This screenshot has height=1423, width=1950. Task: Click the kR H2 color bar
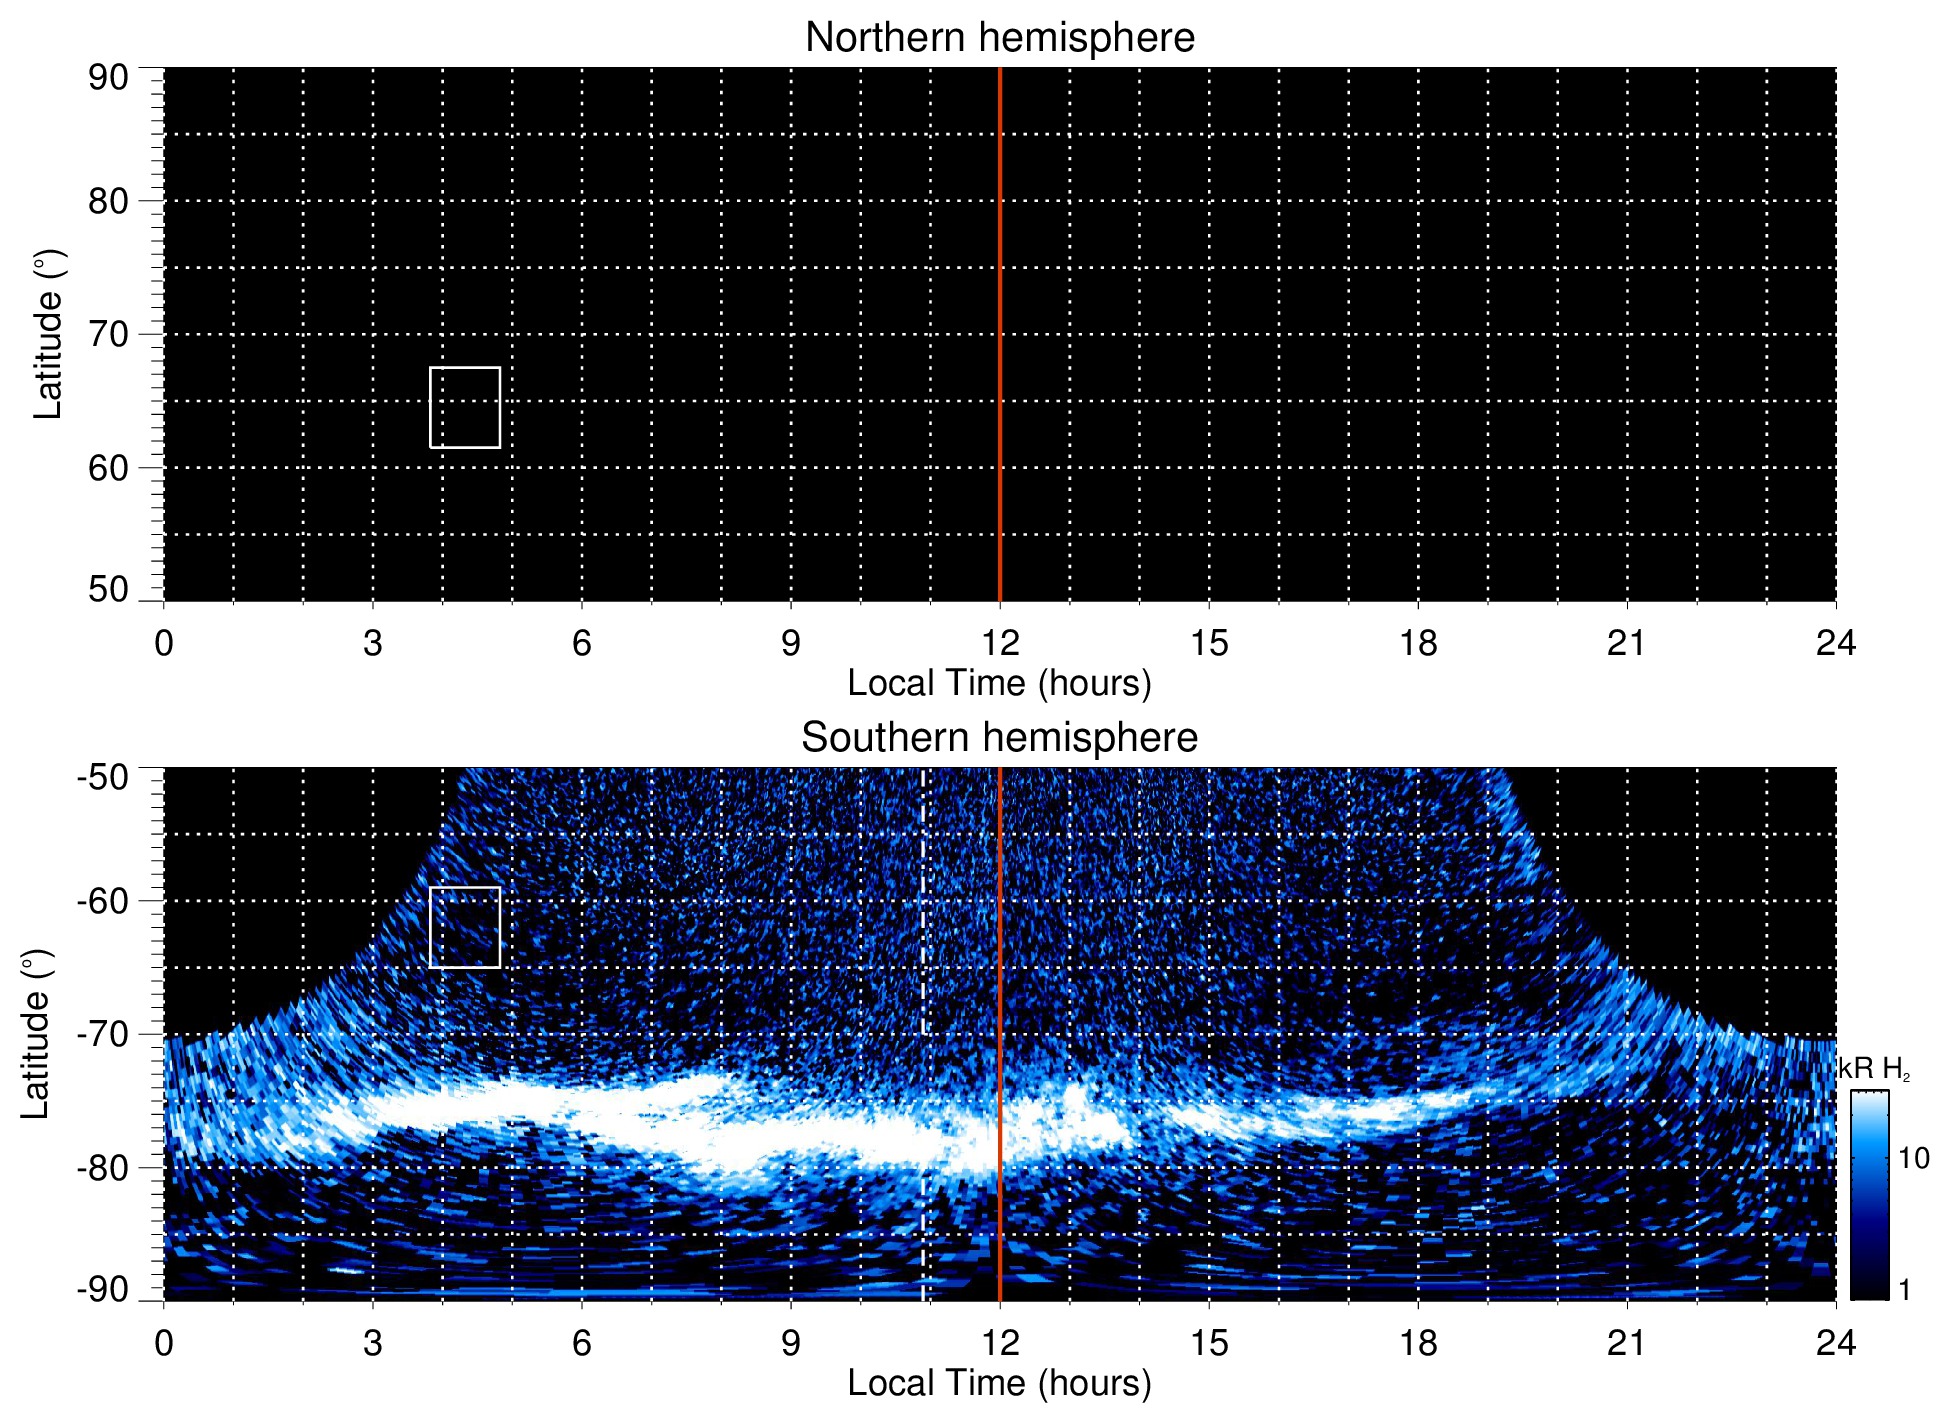[x=1868, y=1195]
